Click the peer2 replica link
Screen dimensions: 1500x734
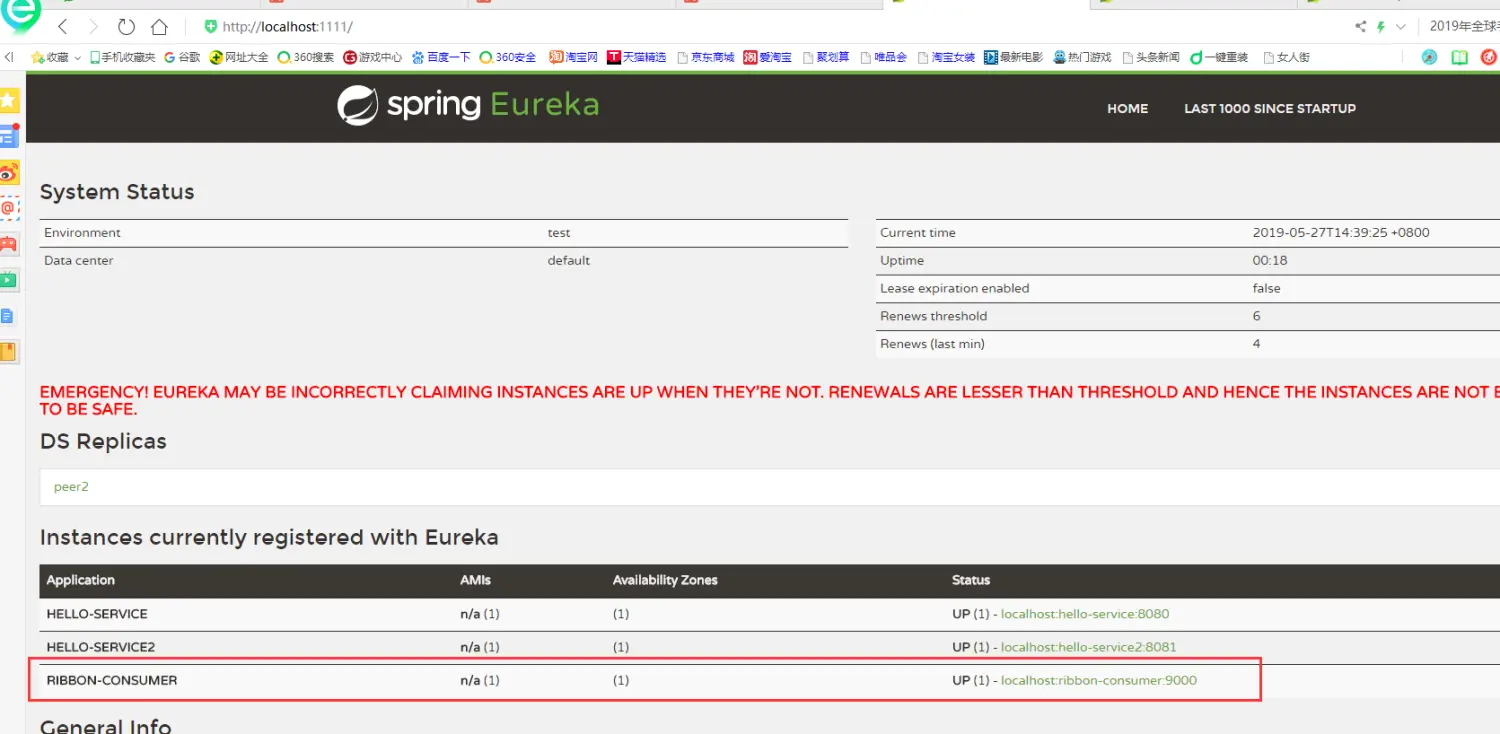pos(71,486)
